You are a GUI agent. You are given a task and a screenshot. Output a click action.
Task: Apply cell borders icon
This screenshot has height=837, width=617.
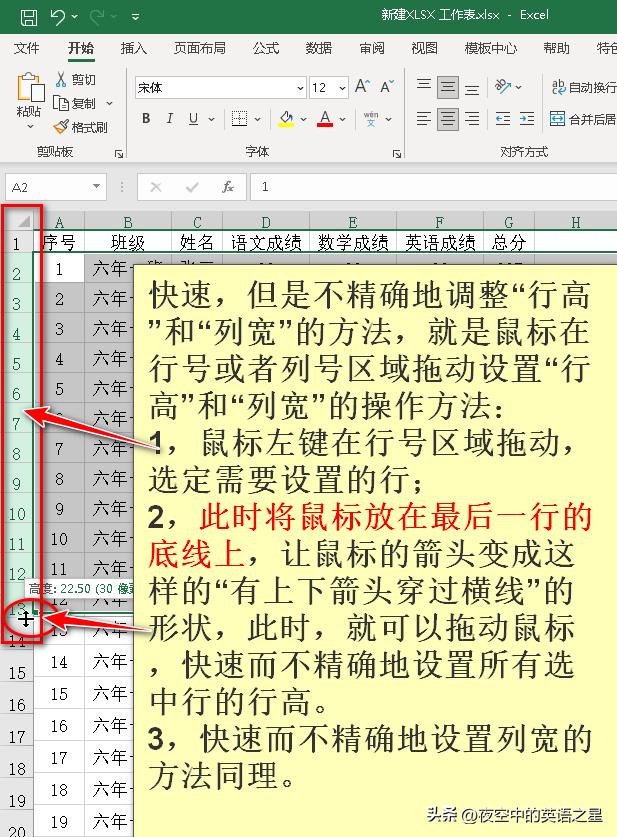pos(239,119)
